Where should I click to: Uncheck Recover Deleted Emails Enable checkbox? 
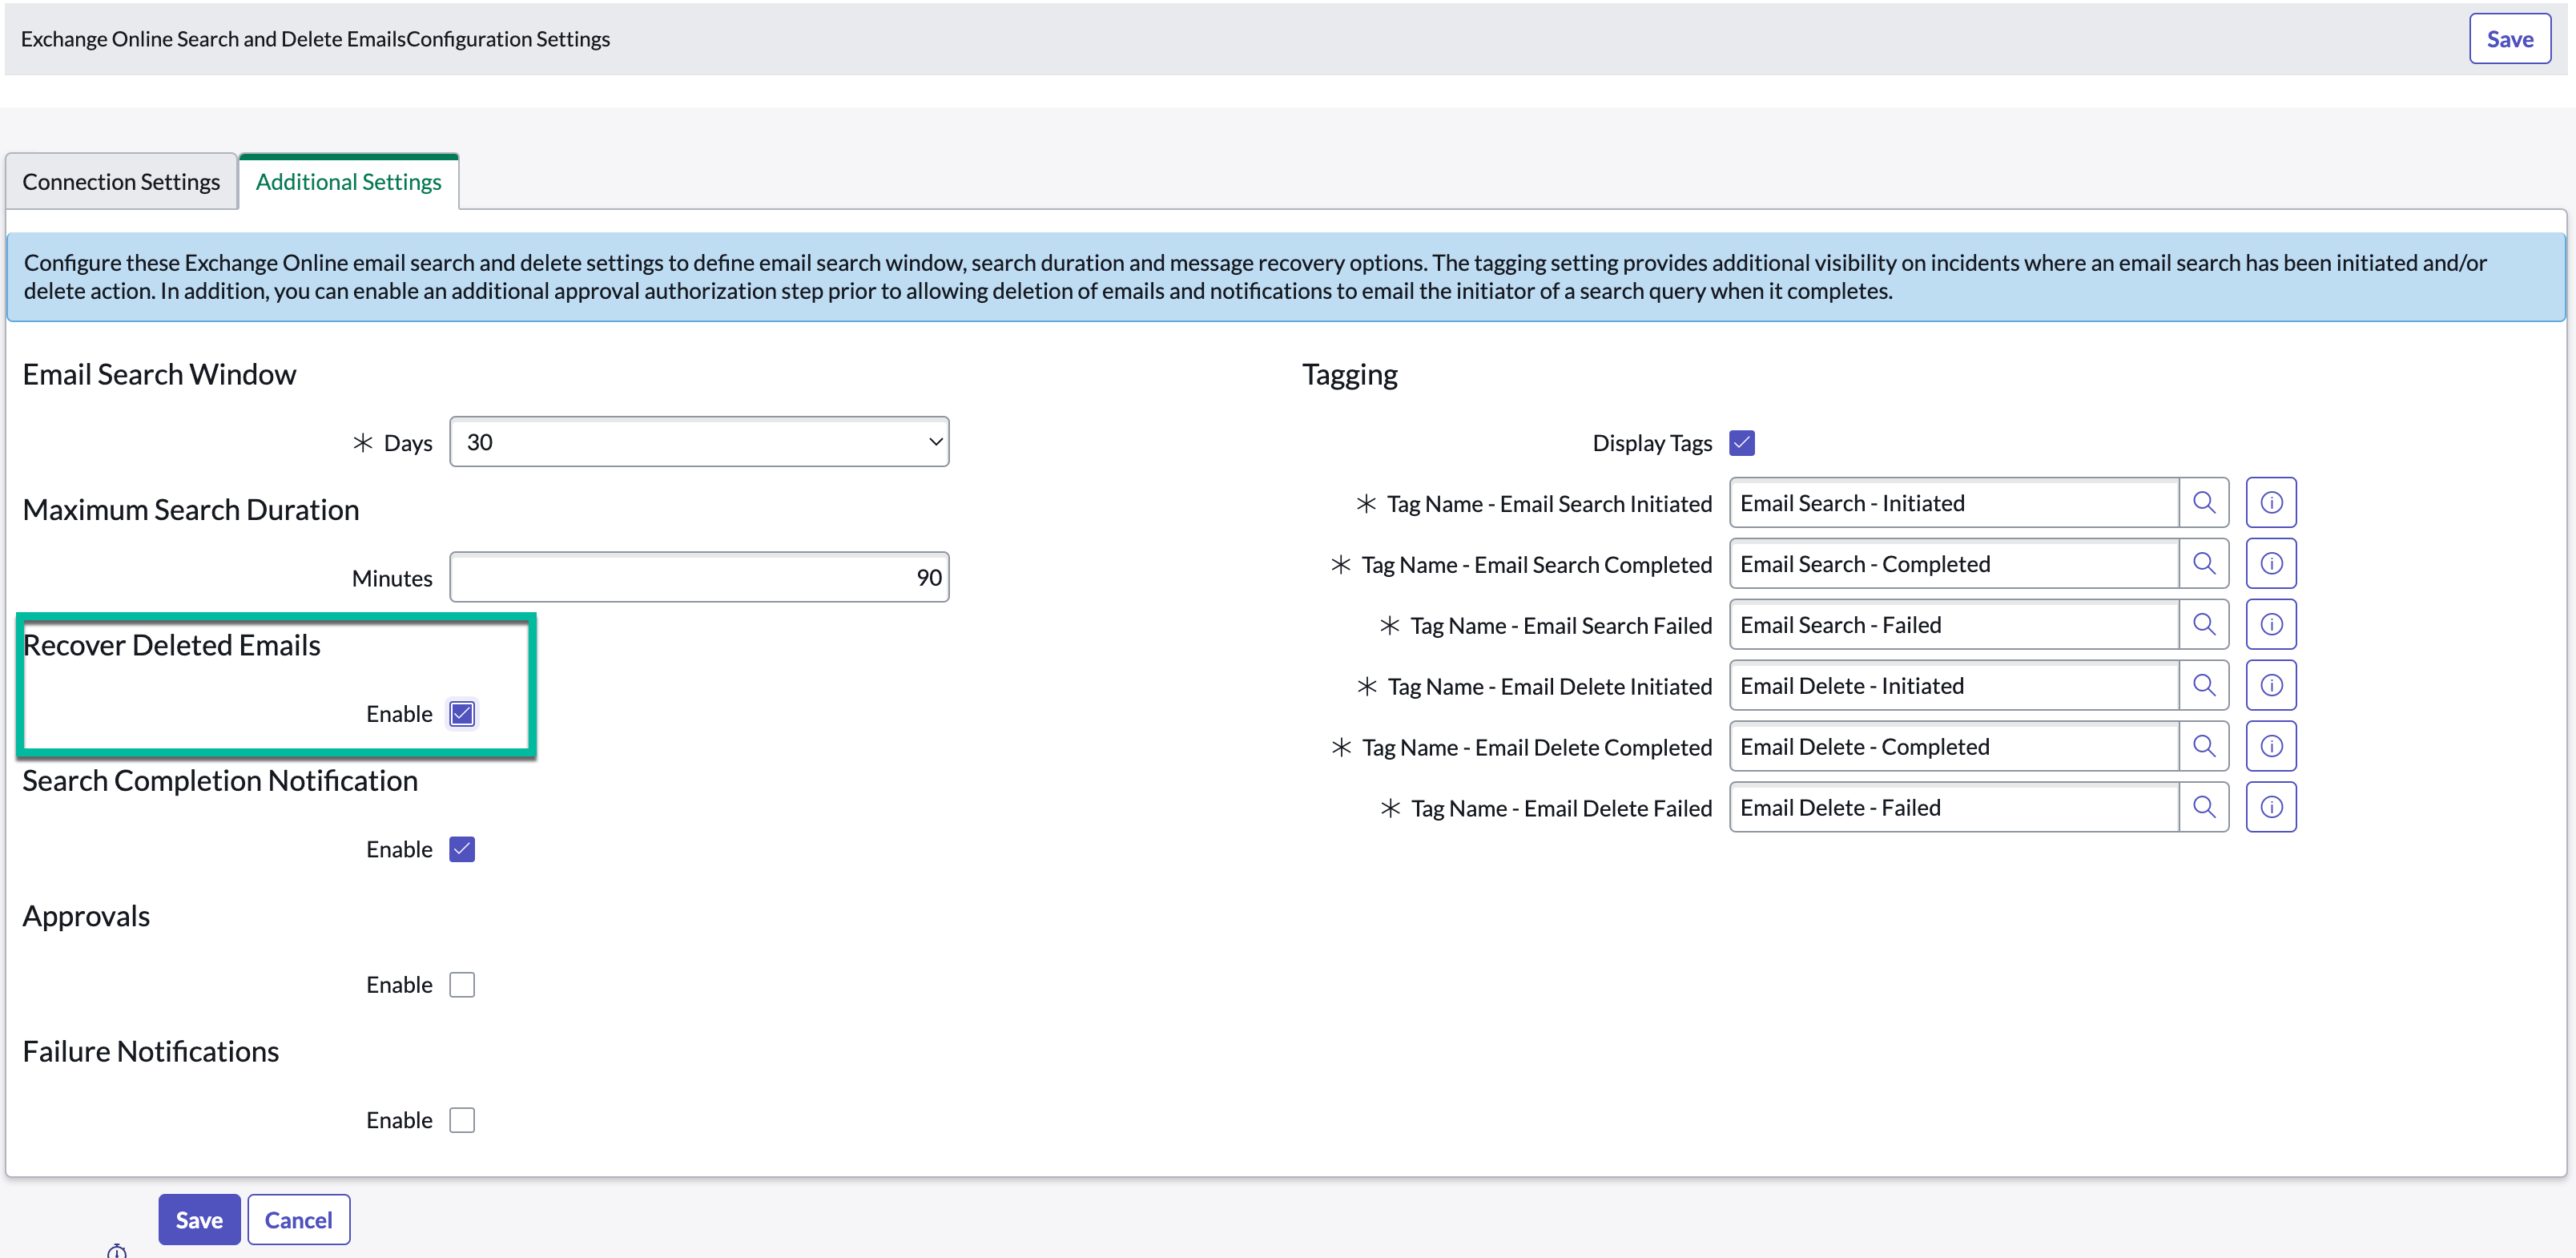coord(462,714)
